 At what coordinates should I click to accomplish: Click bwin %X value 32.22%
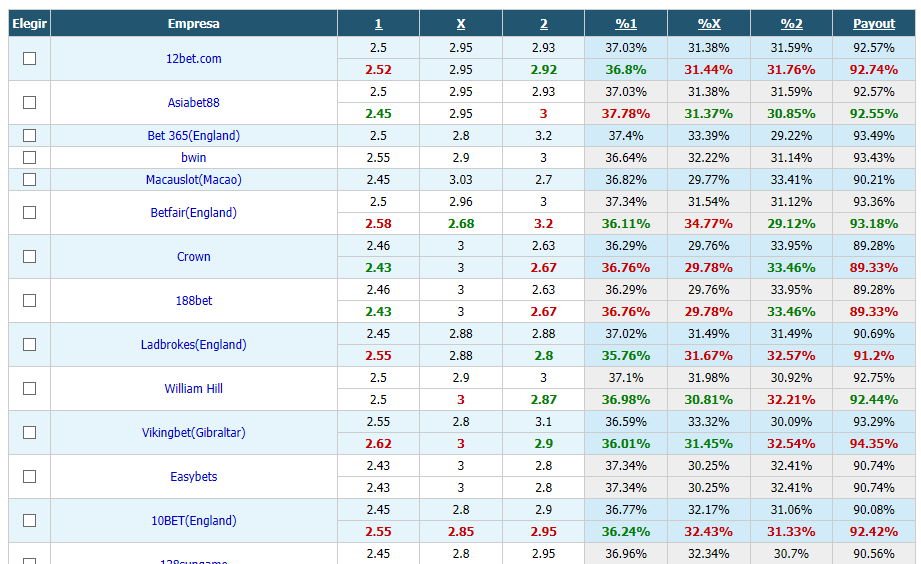coord(709,157)
